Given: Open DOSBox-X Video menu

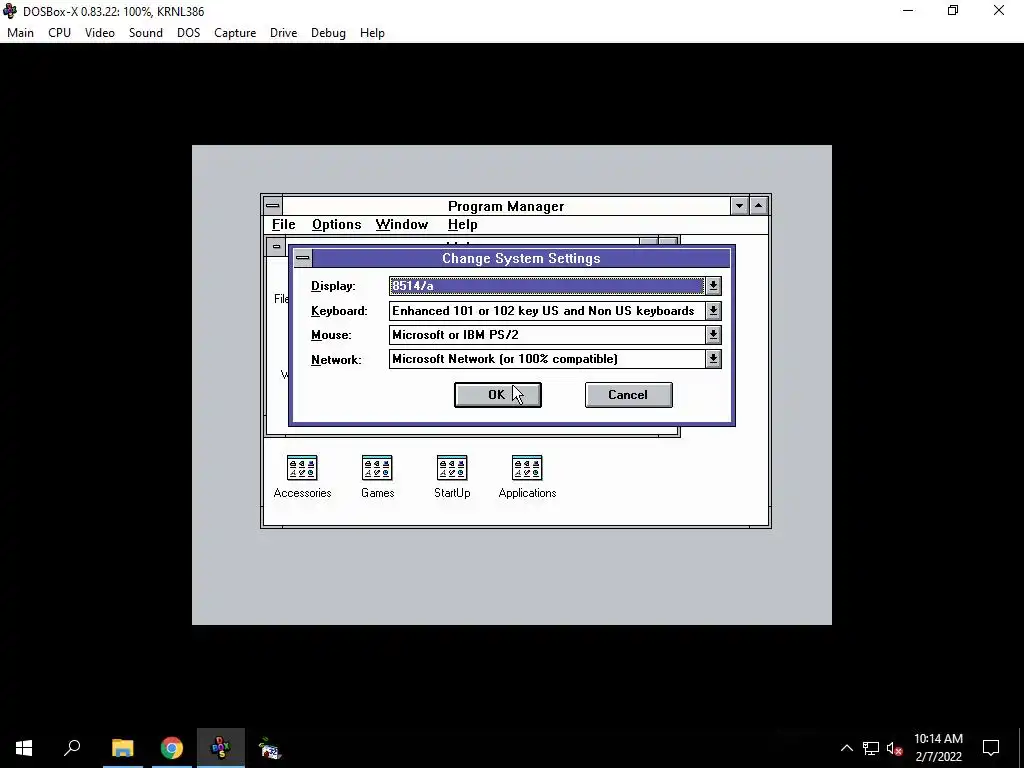Looking at the screenshot, I should [x=100, y=33].
